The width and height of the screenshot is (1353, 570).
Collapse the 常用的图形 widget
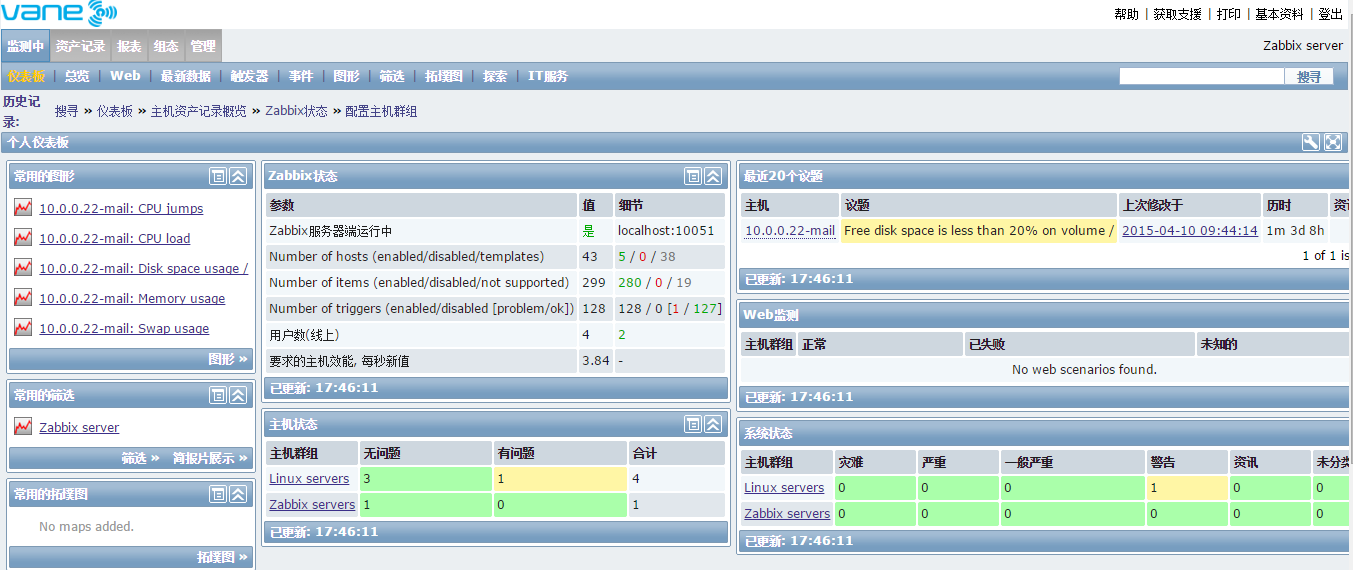coord(238,176)
